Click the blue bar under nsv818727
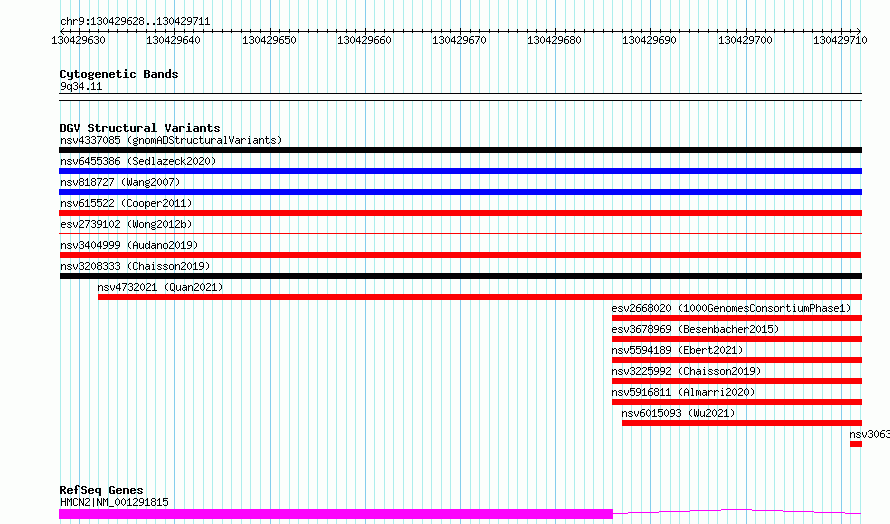Viewport: 890px width, 524px height. click(x=460, y=192)
